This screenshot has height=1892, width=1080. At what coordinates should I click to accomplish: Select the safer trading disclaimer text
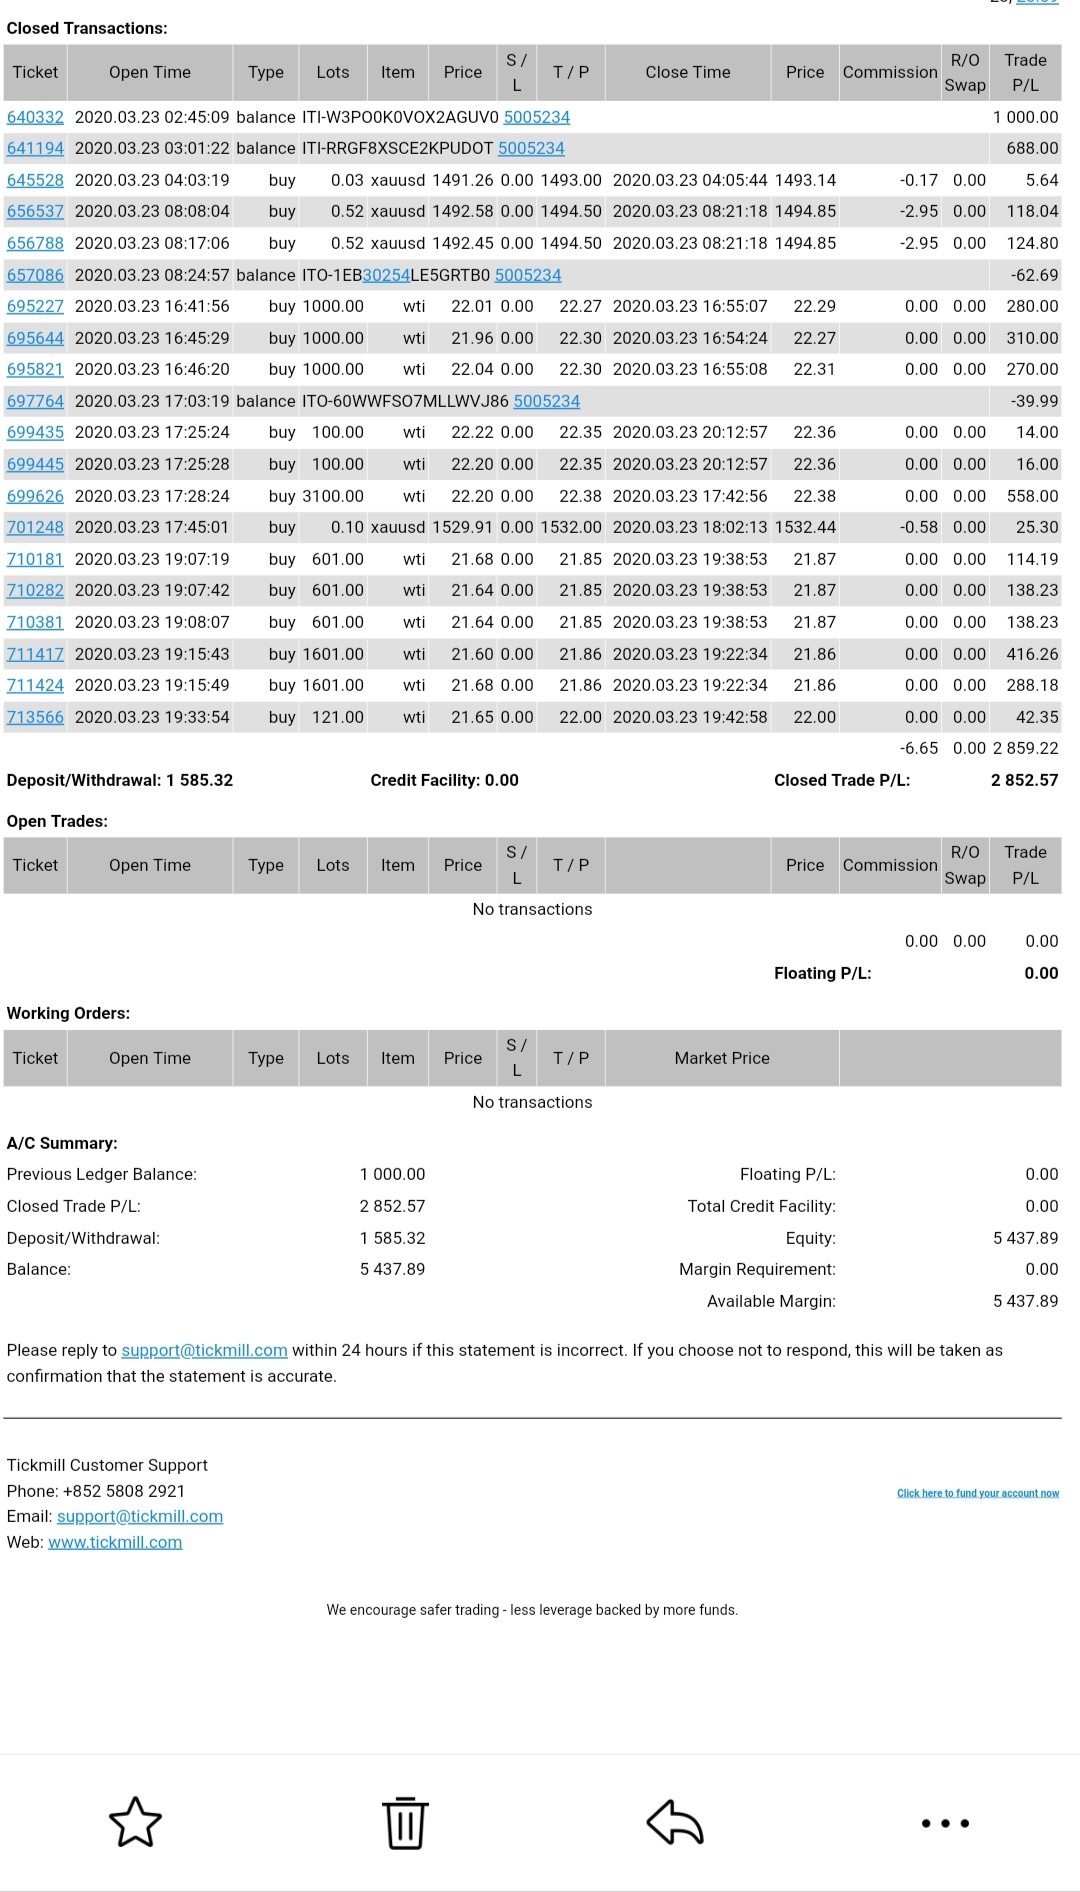(532, 1610)
